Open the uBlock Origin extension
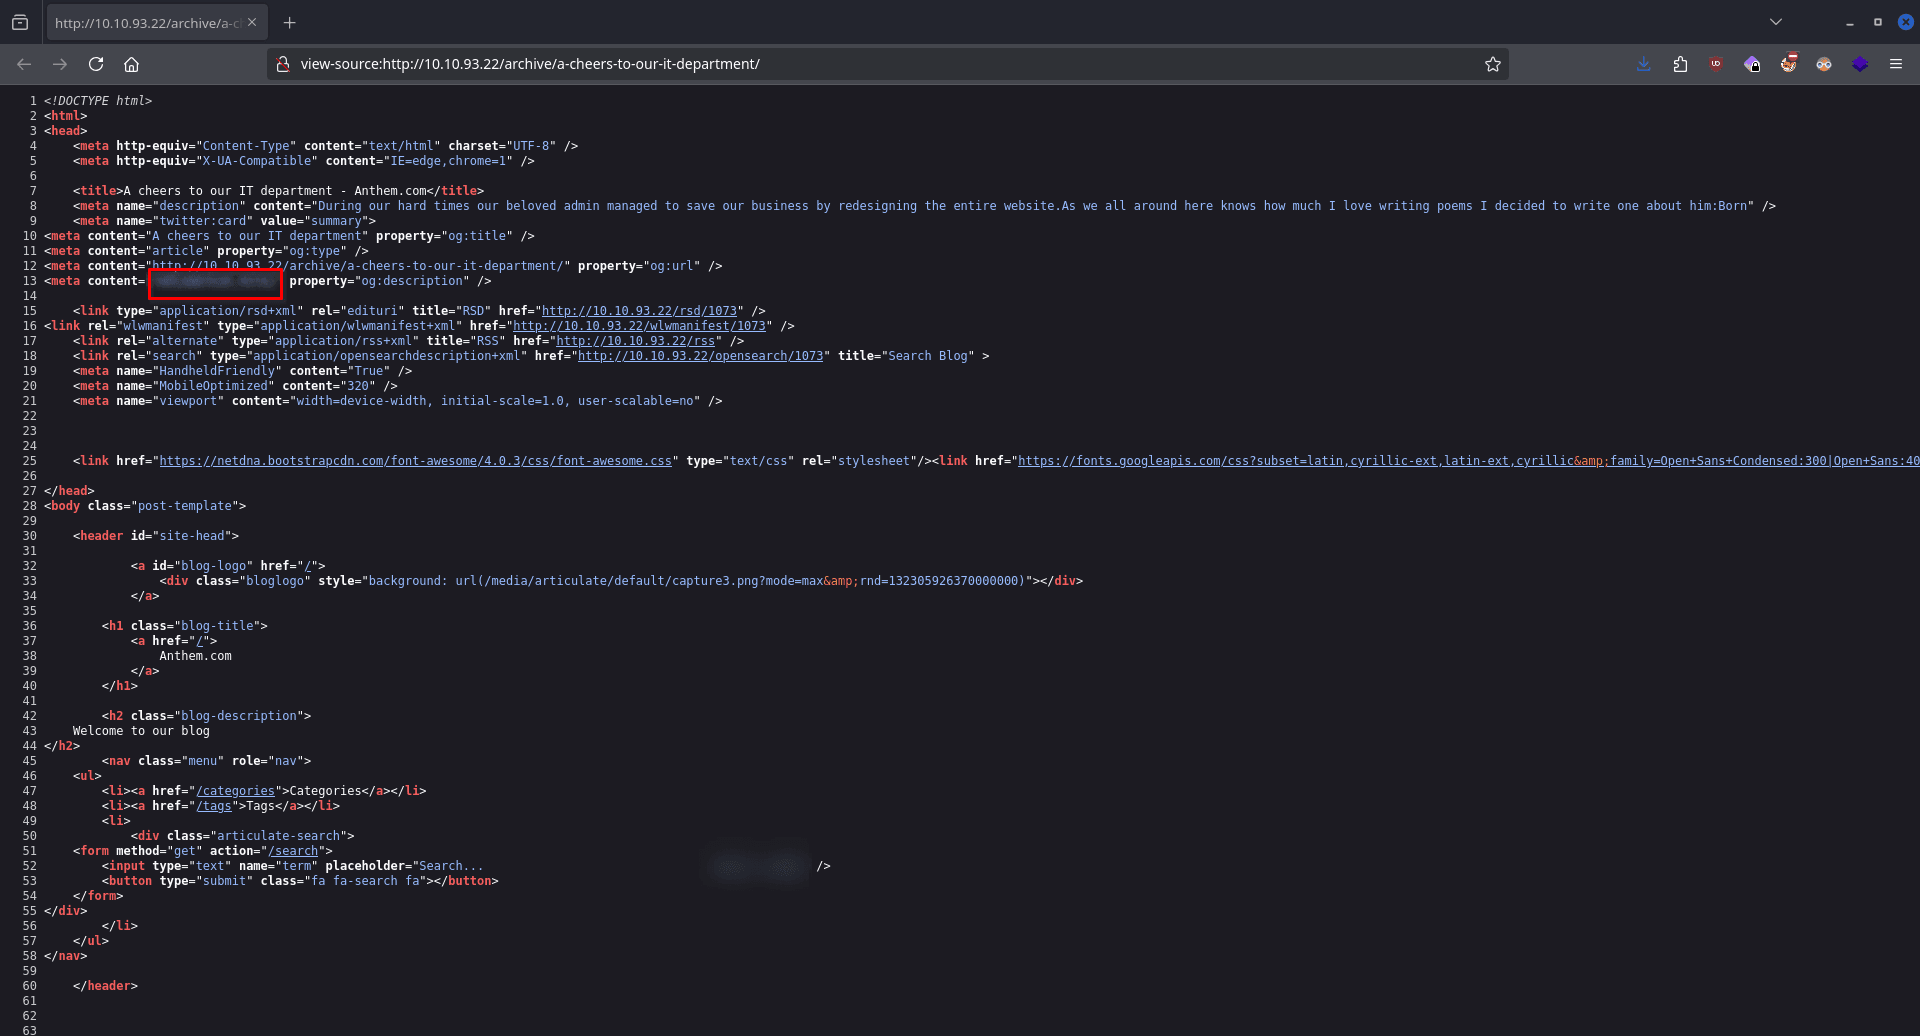 1716,64
